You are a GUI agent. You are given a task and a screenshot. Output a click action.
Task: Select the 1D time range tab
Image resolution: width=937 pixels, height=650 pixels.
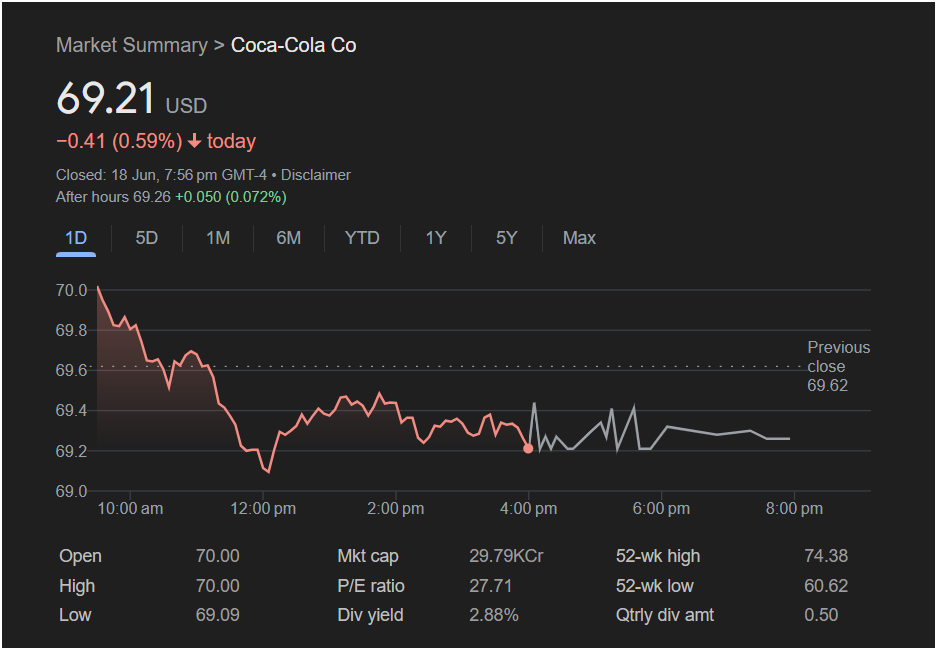pos(76,238)
